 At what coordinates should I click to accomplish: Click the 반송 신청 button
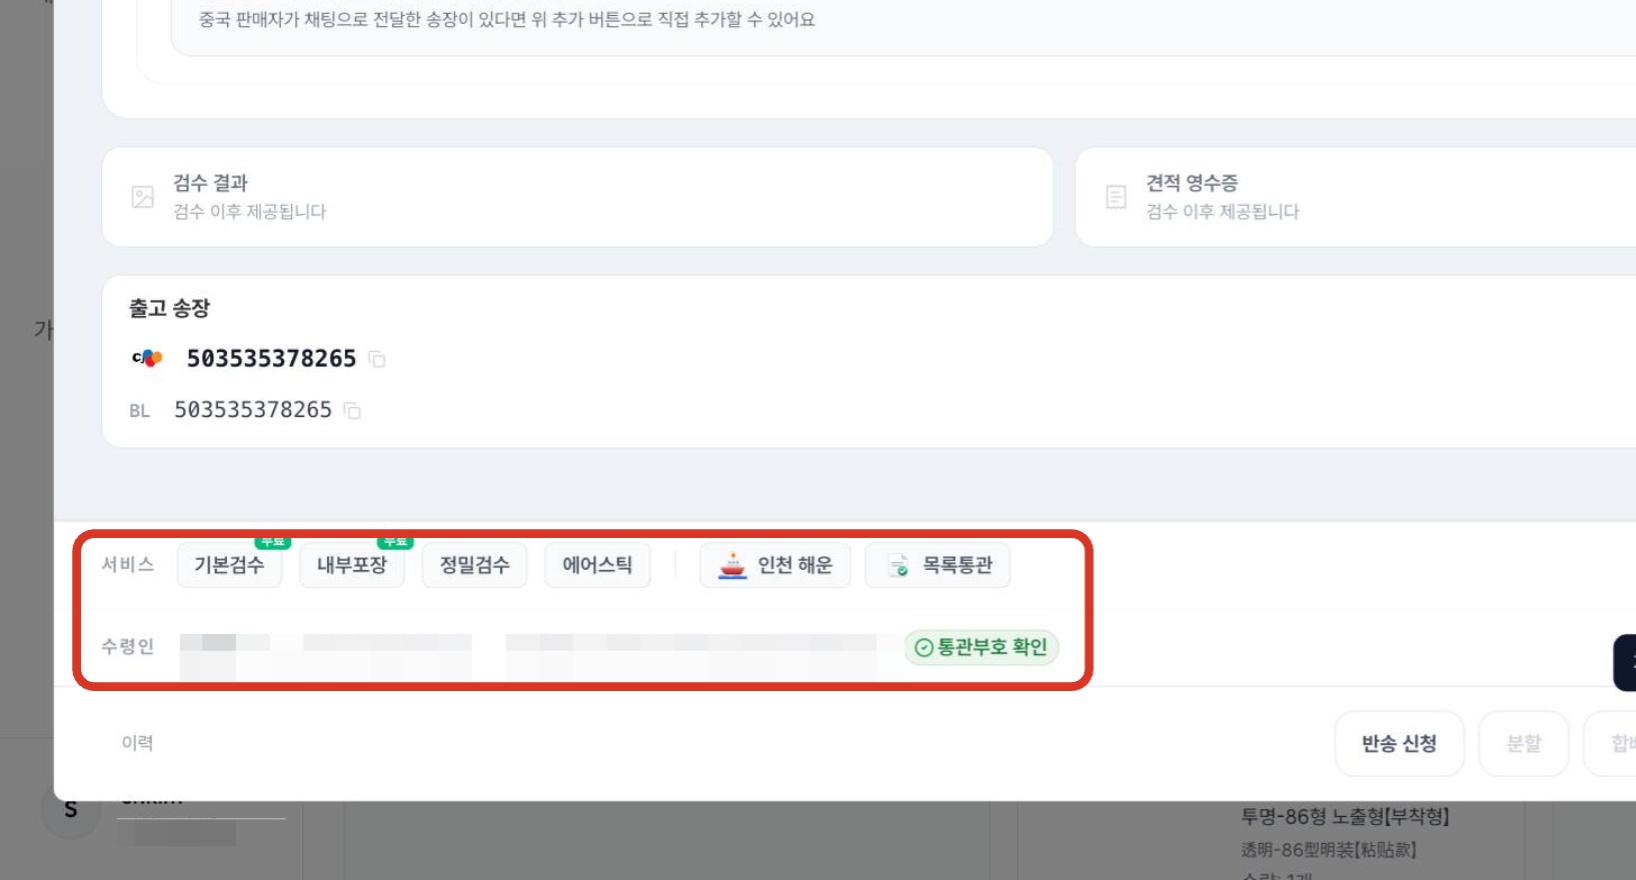(x=1399, y=743)
